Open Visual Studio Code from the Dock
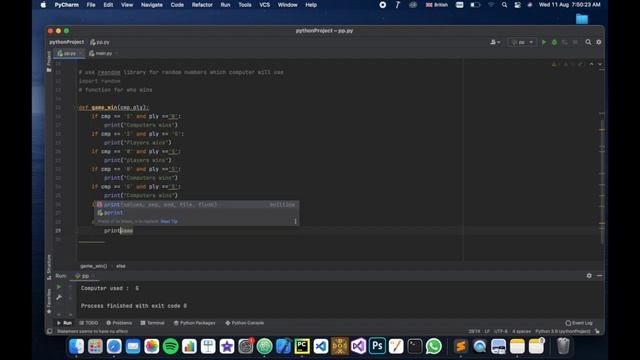The width and height of the screenshot is (640, 360). coord(321,347)
